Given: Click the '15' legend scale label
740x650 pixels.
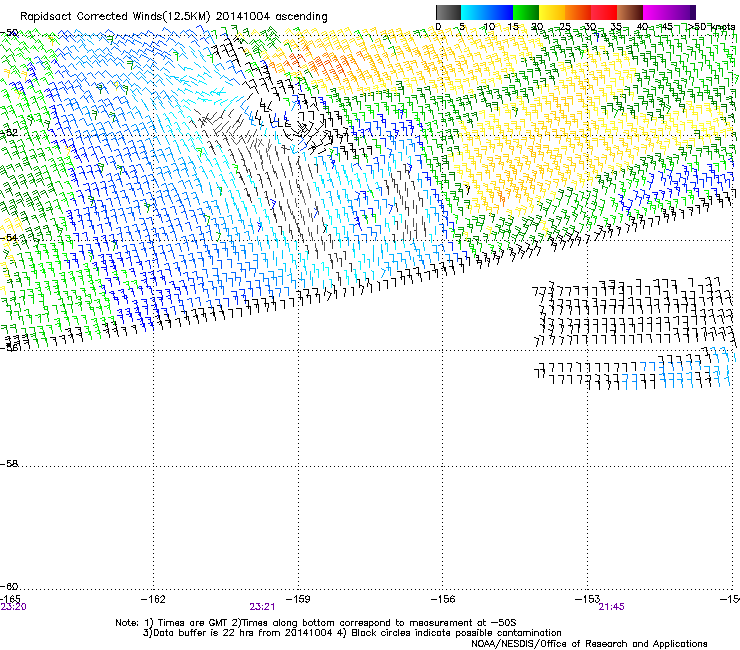Looking at the screenshot, I should tap(513, 27).
